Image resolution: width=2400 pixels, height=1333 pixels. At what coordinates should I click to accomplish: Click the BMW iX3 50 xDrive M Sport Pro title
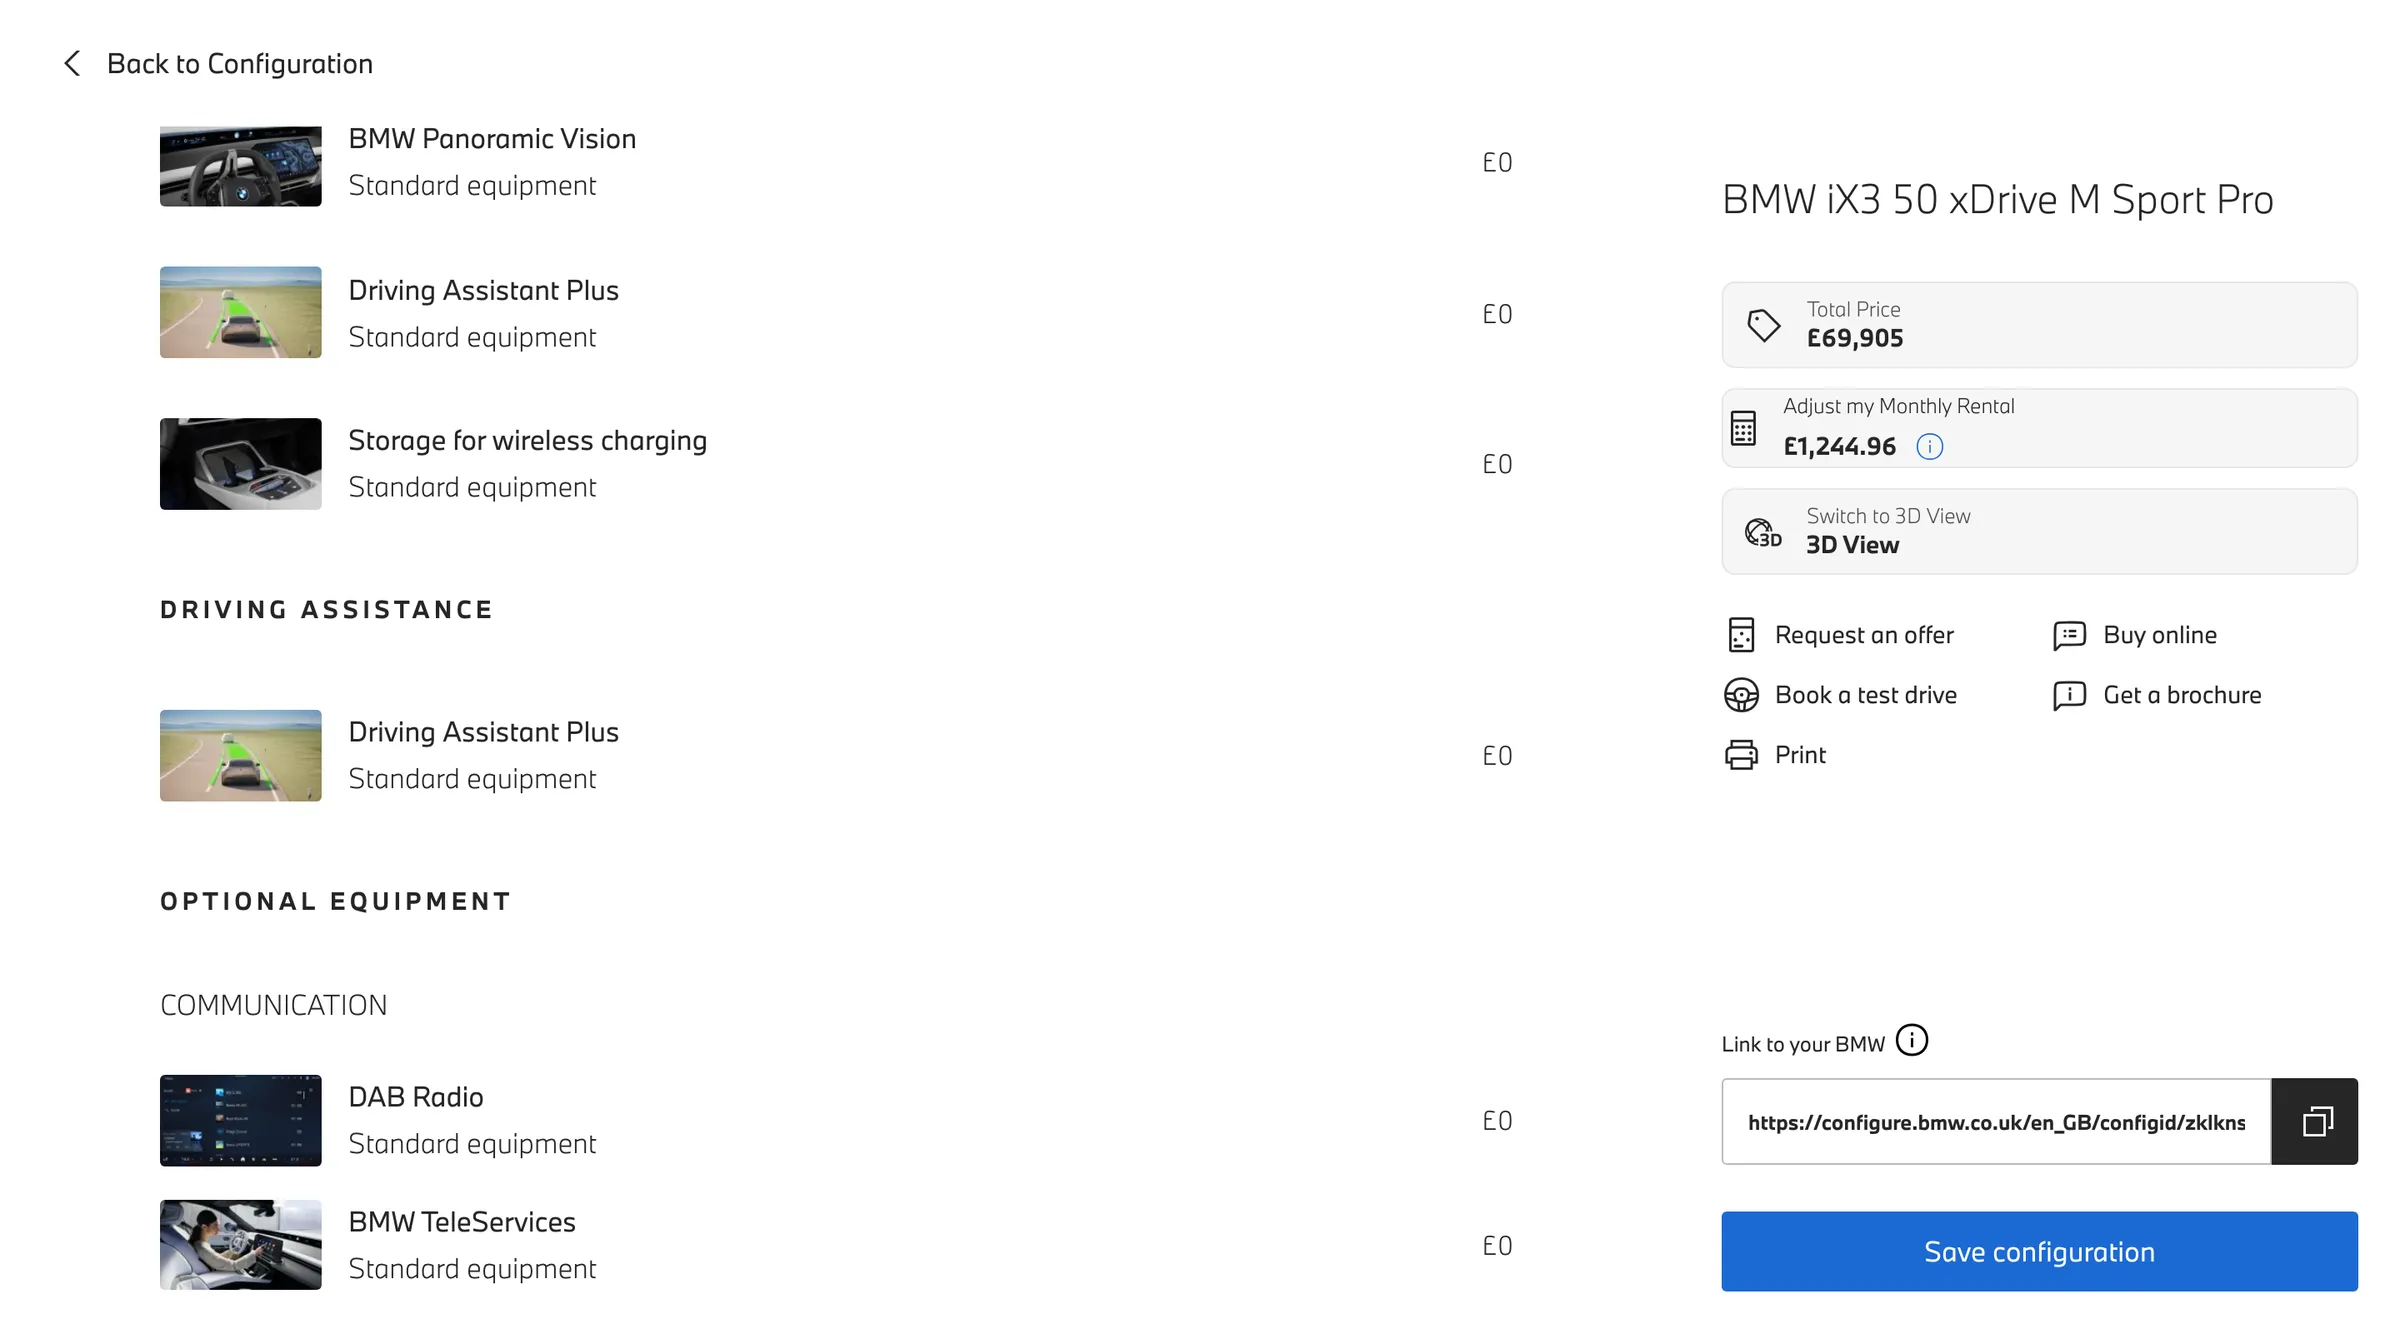tap(1997, 200)
